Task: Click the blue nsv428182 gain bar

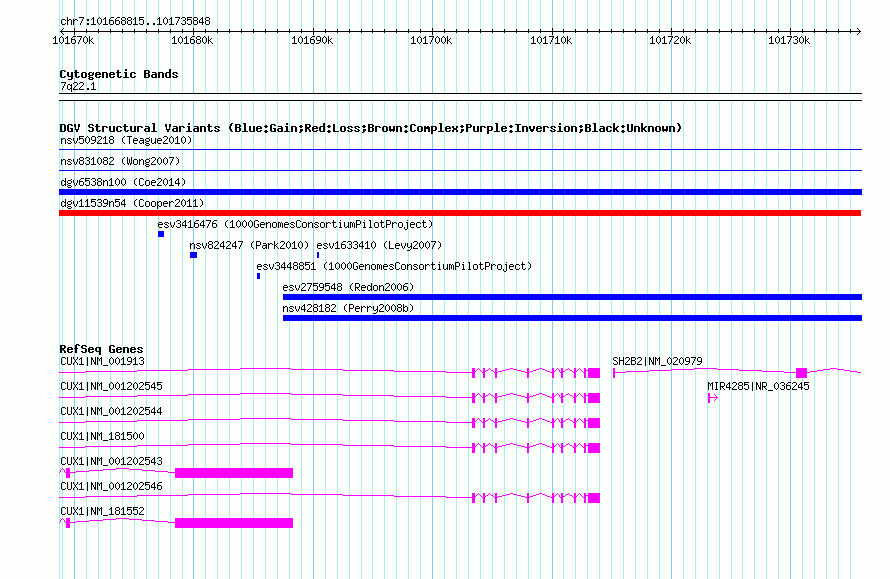Action: (x=572, y=318)
